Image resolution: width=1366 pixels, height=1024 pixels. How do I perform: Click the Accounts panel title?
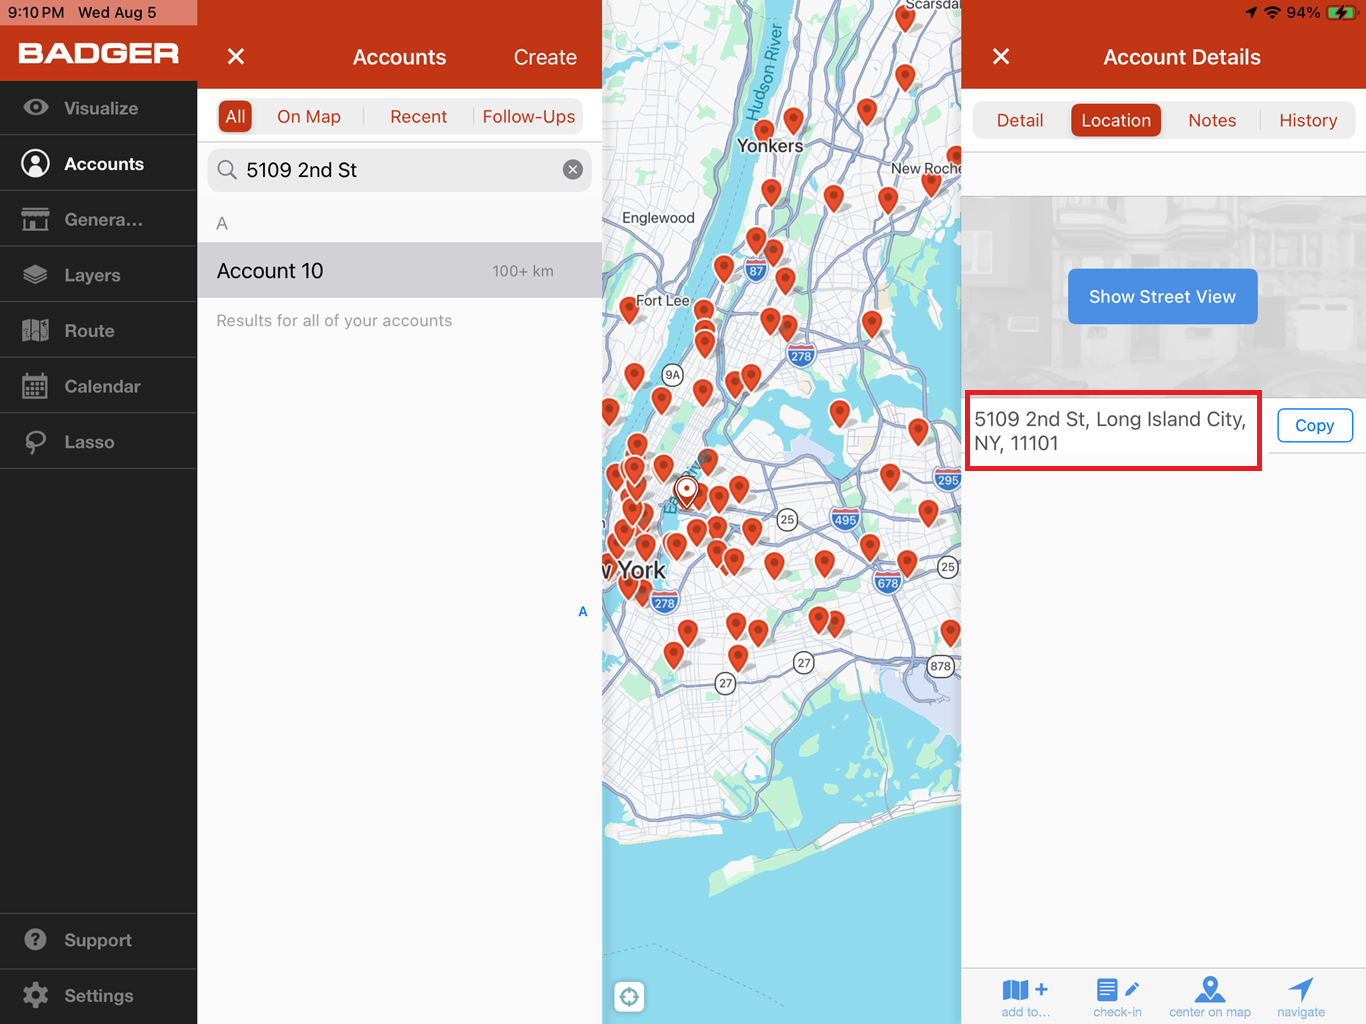click(x=399, y=57)
